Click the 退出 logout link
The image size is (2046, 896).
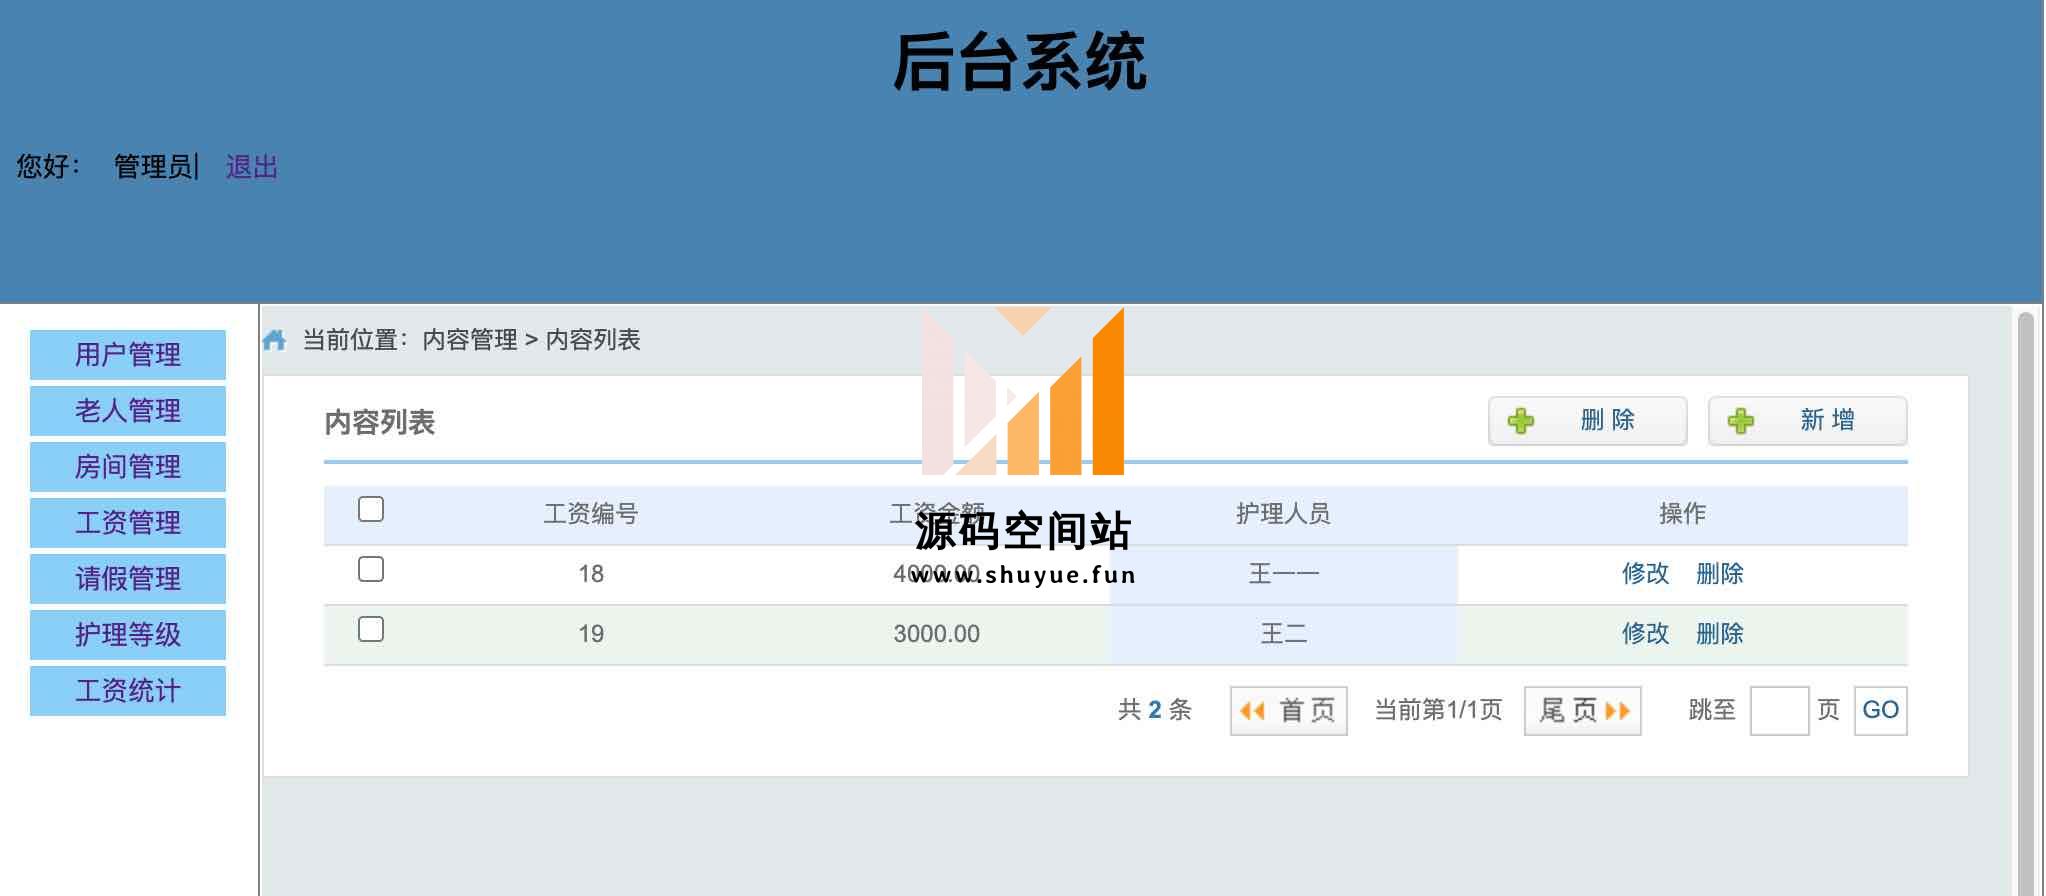[x=252, y=167]
